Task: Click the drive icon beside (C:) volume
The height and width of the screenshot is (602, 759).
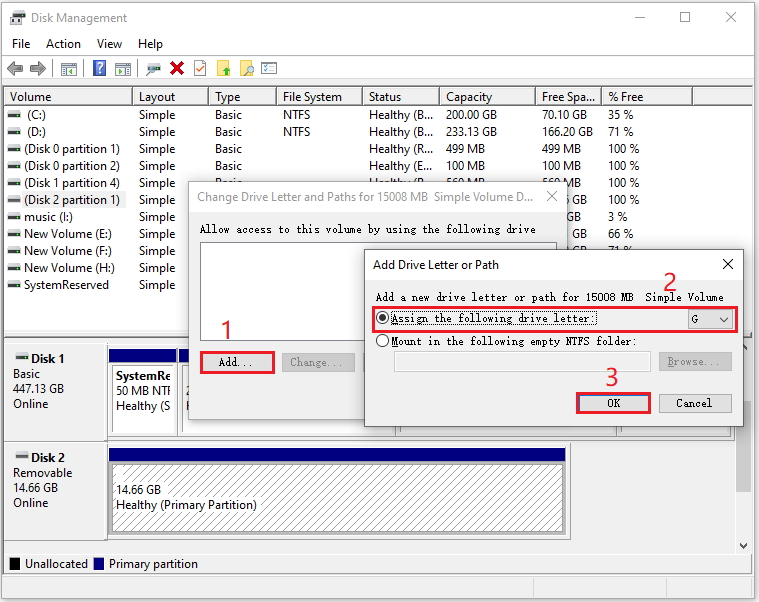Action: [x=15, y=115]
